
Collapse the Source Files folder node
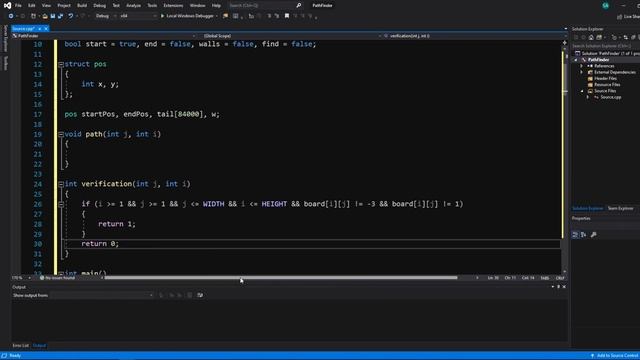pos(582,91)
